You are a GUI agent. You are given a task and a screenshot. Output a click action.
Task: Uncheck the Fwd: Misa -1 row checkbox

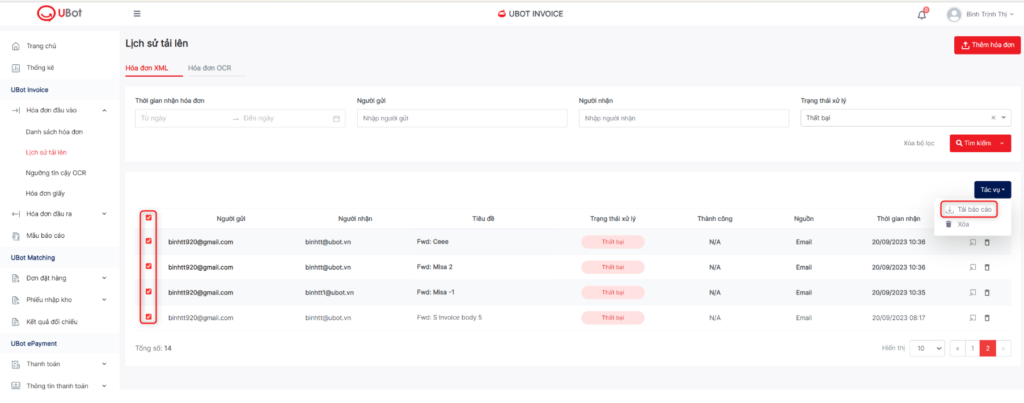pos(149,292)
